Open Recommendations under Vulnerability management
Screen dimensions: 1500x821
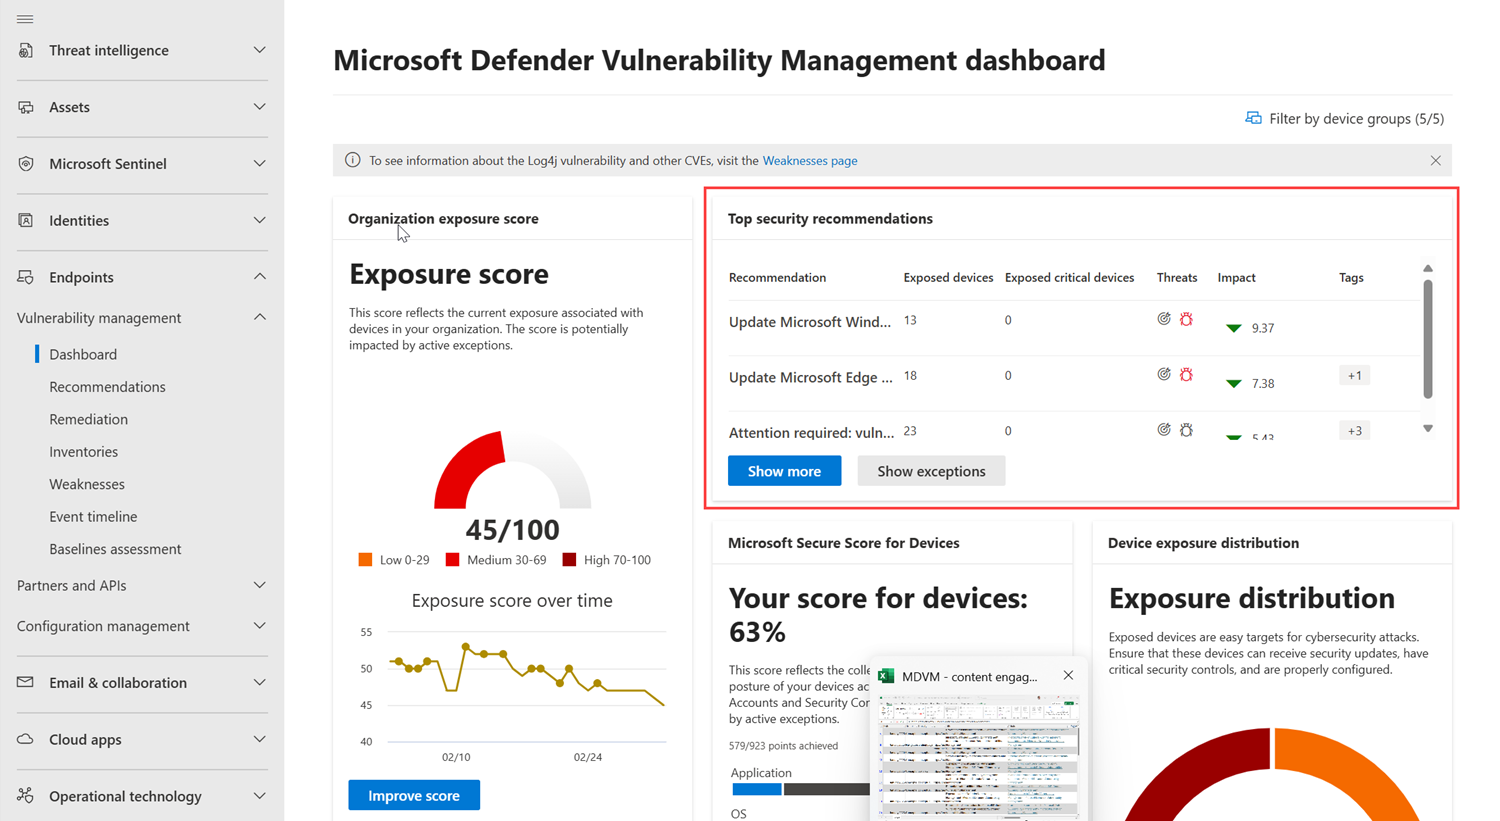(107, 386)
